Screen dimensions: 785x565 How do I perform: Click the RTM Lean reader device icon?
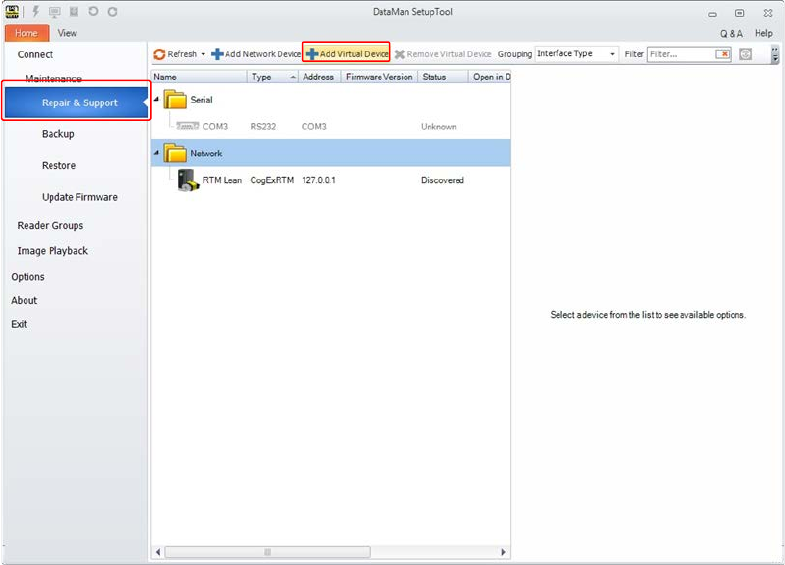click(189, 180)
